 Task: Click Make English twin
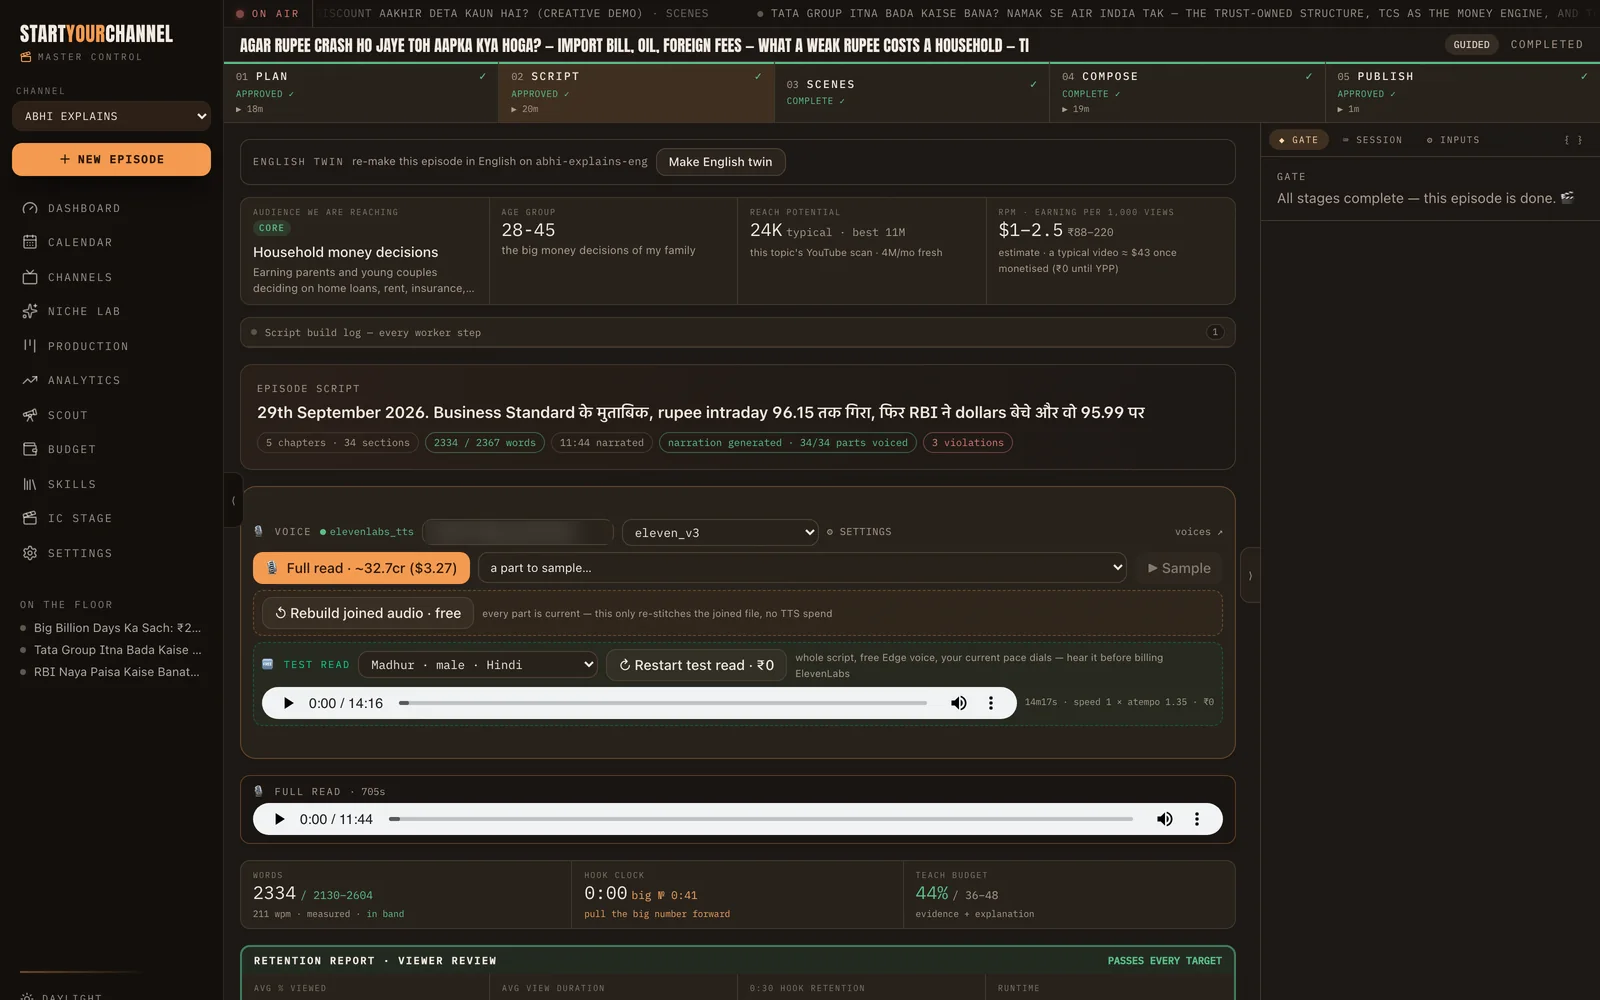tap(720, 162)
